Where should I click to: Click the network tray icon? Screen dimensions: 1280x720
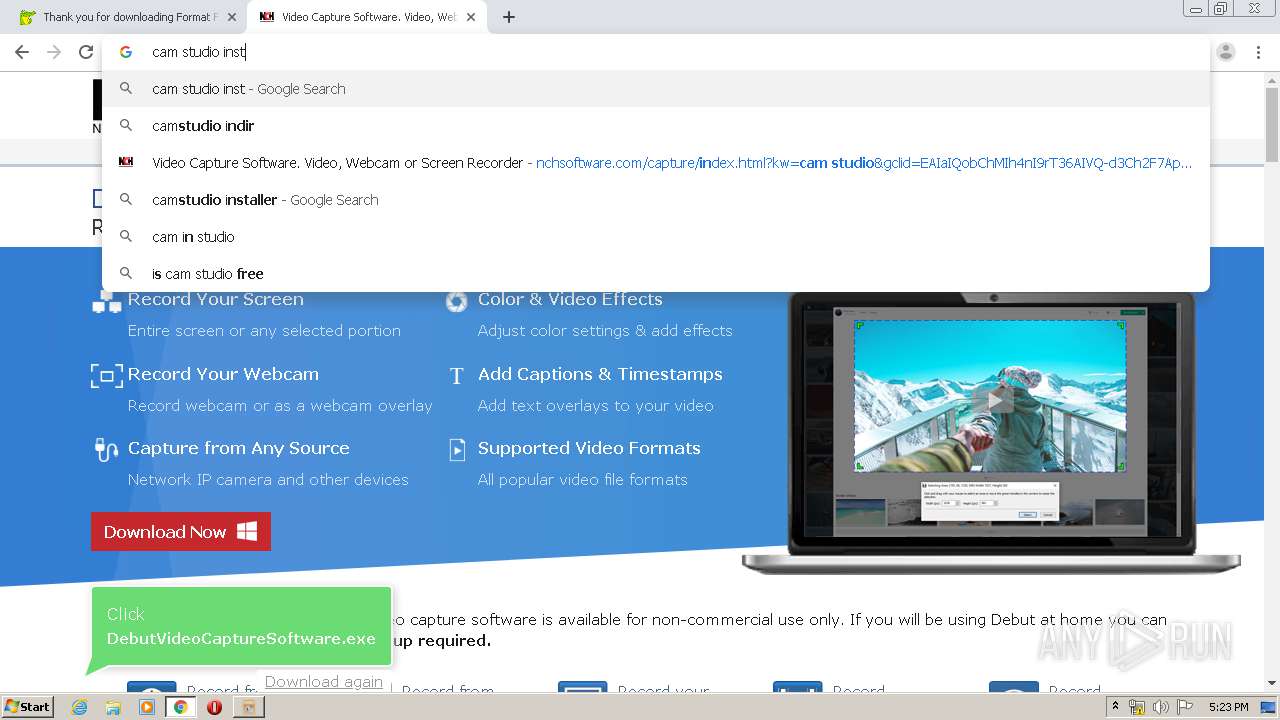1137,707
